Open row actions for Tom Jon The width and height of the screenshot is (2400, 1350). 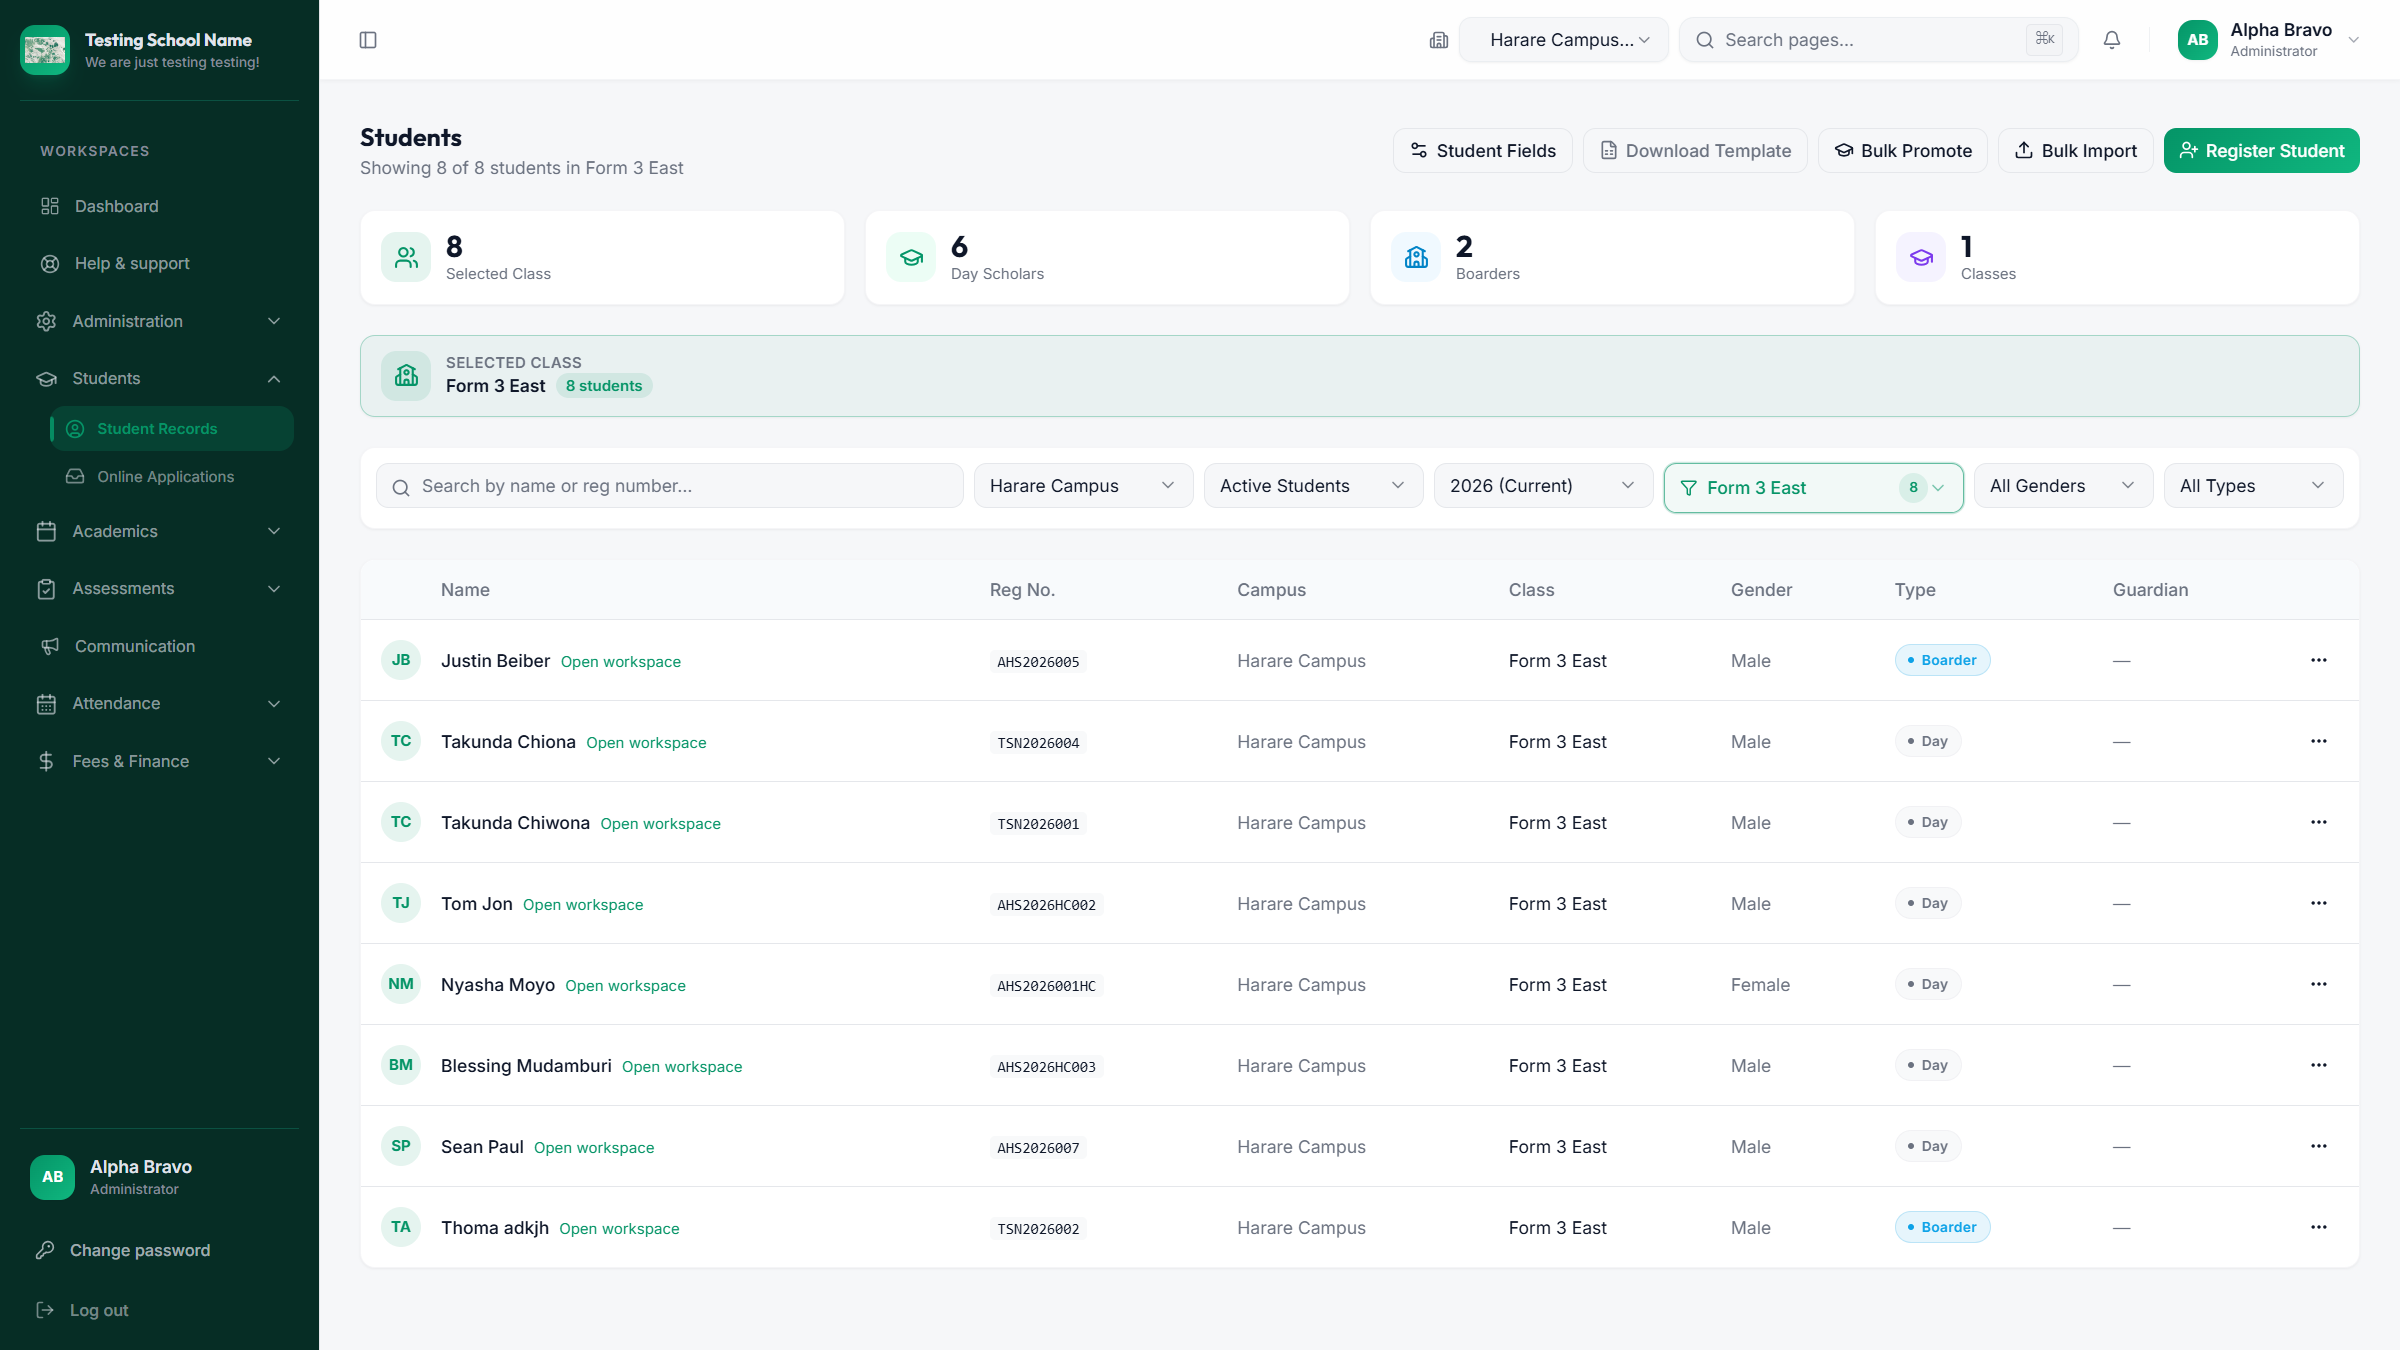(2319, 903)
